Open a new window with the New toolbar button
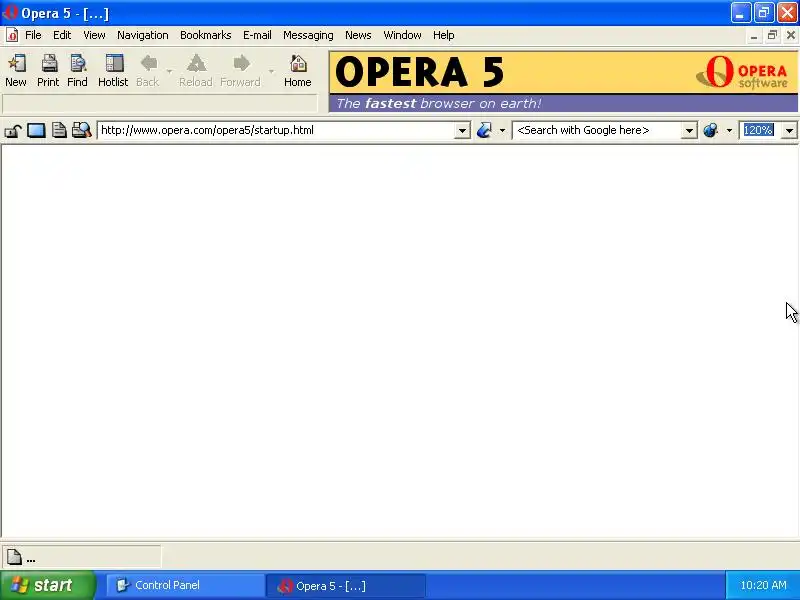 pos(16,70)
